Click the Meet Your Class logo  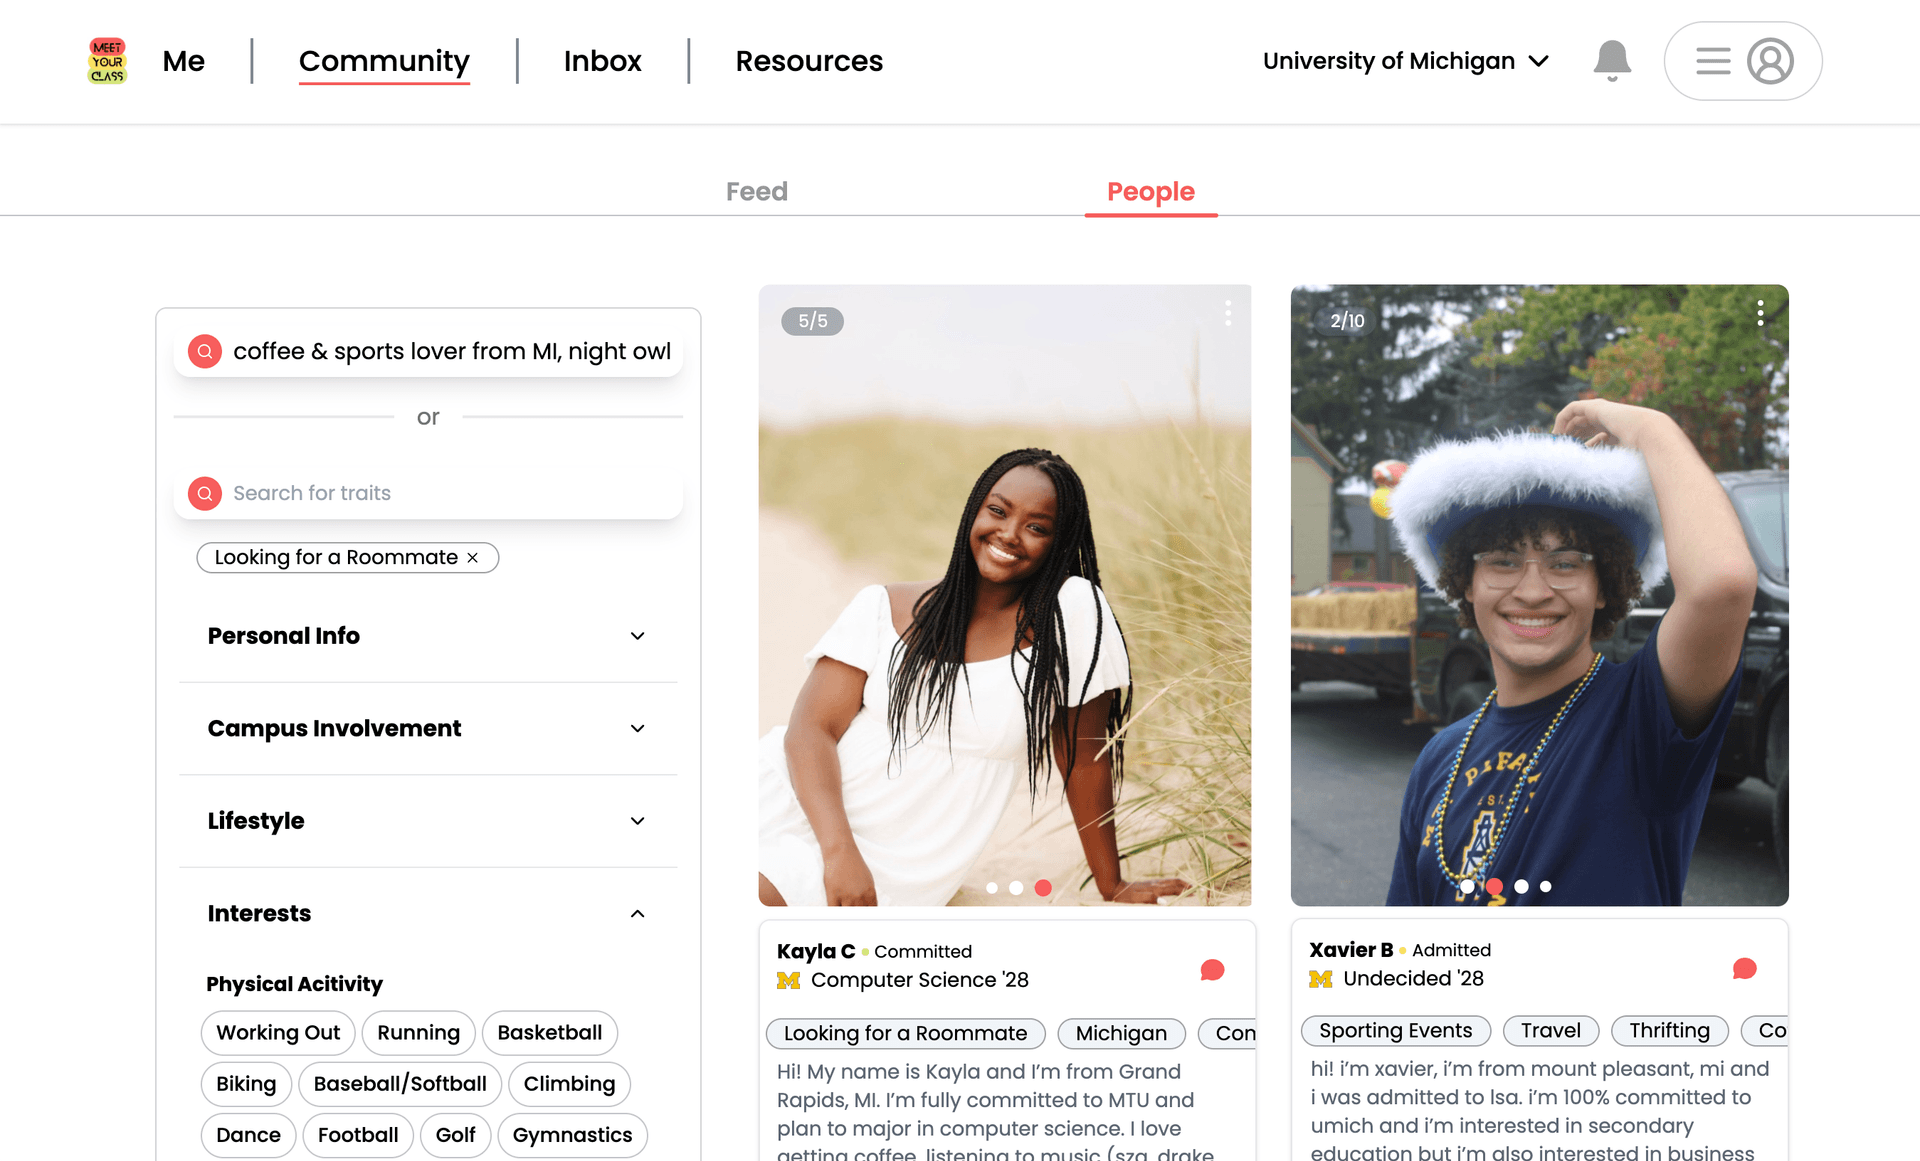pos(107,61)
